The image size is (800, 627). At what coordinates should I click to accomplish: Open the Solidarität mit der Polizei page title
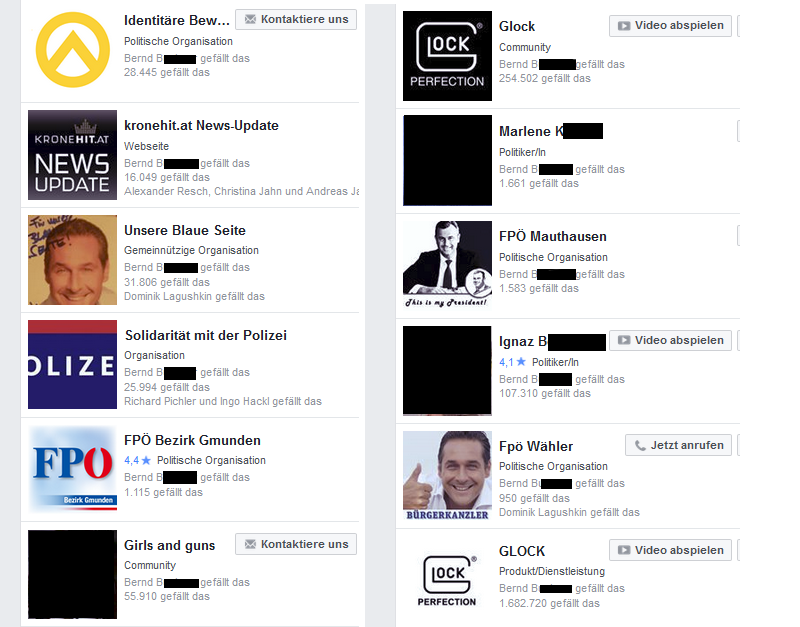point(206,335)
